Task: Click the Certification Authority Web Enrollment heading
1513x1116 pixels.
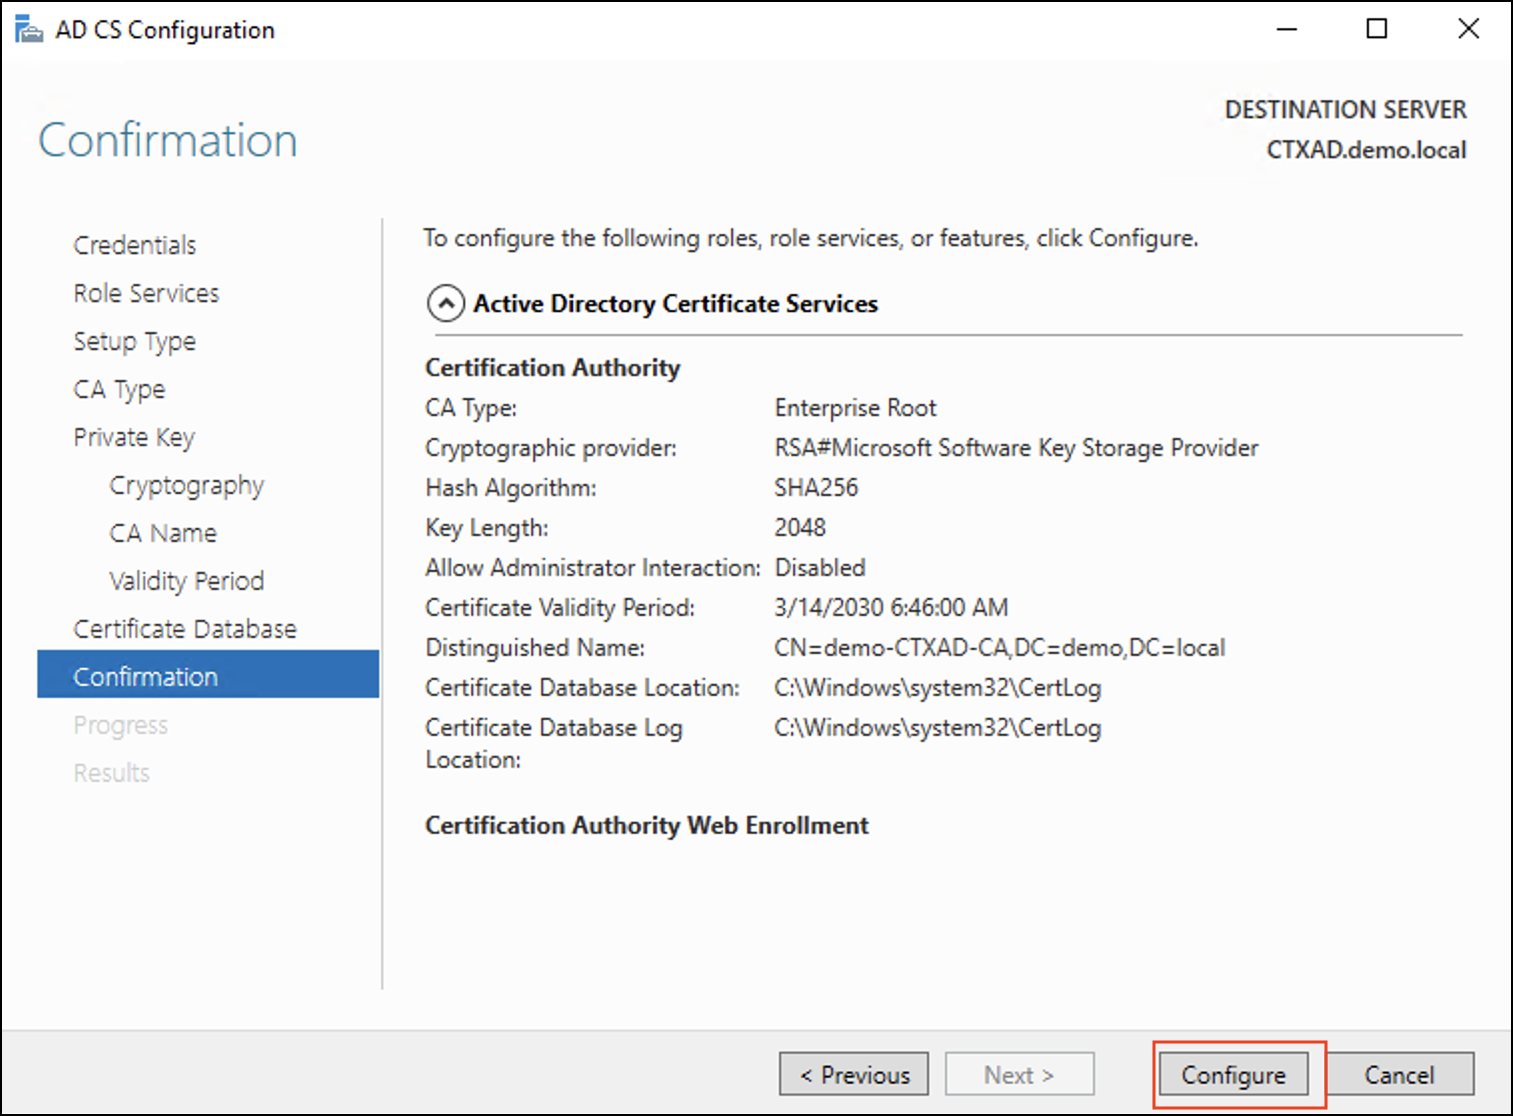Action: [646, 825]
